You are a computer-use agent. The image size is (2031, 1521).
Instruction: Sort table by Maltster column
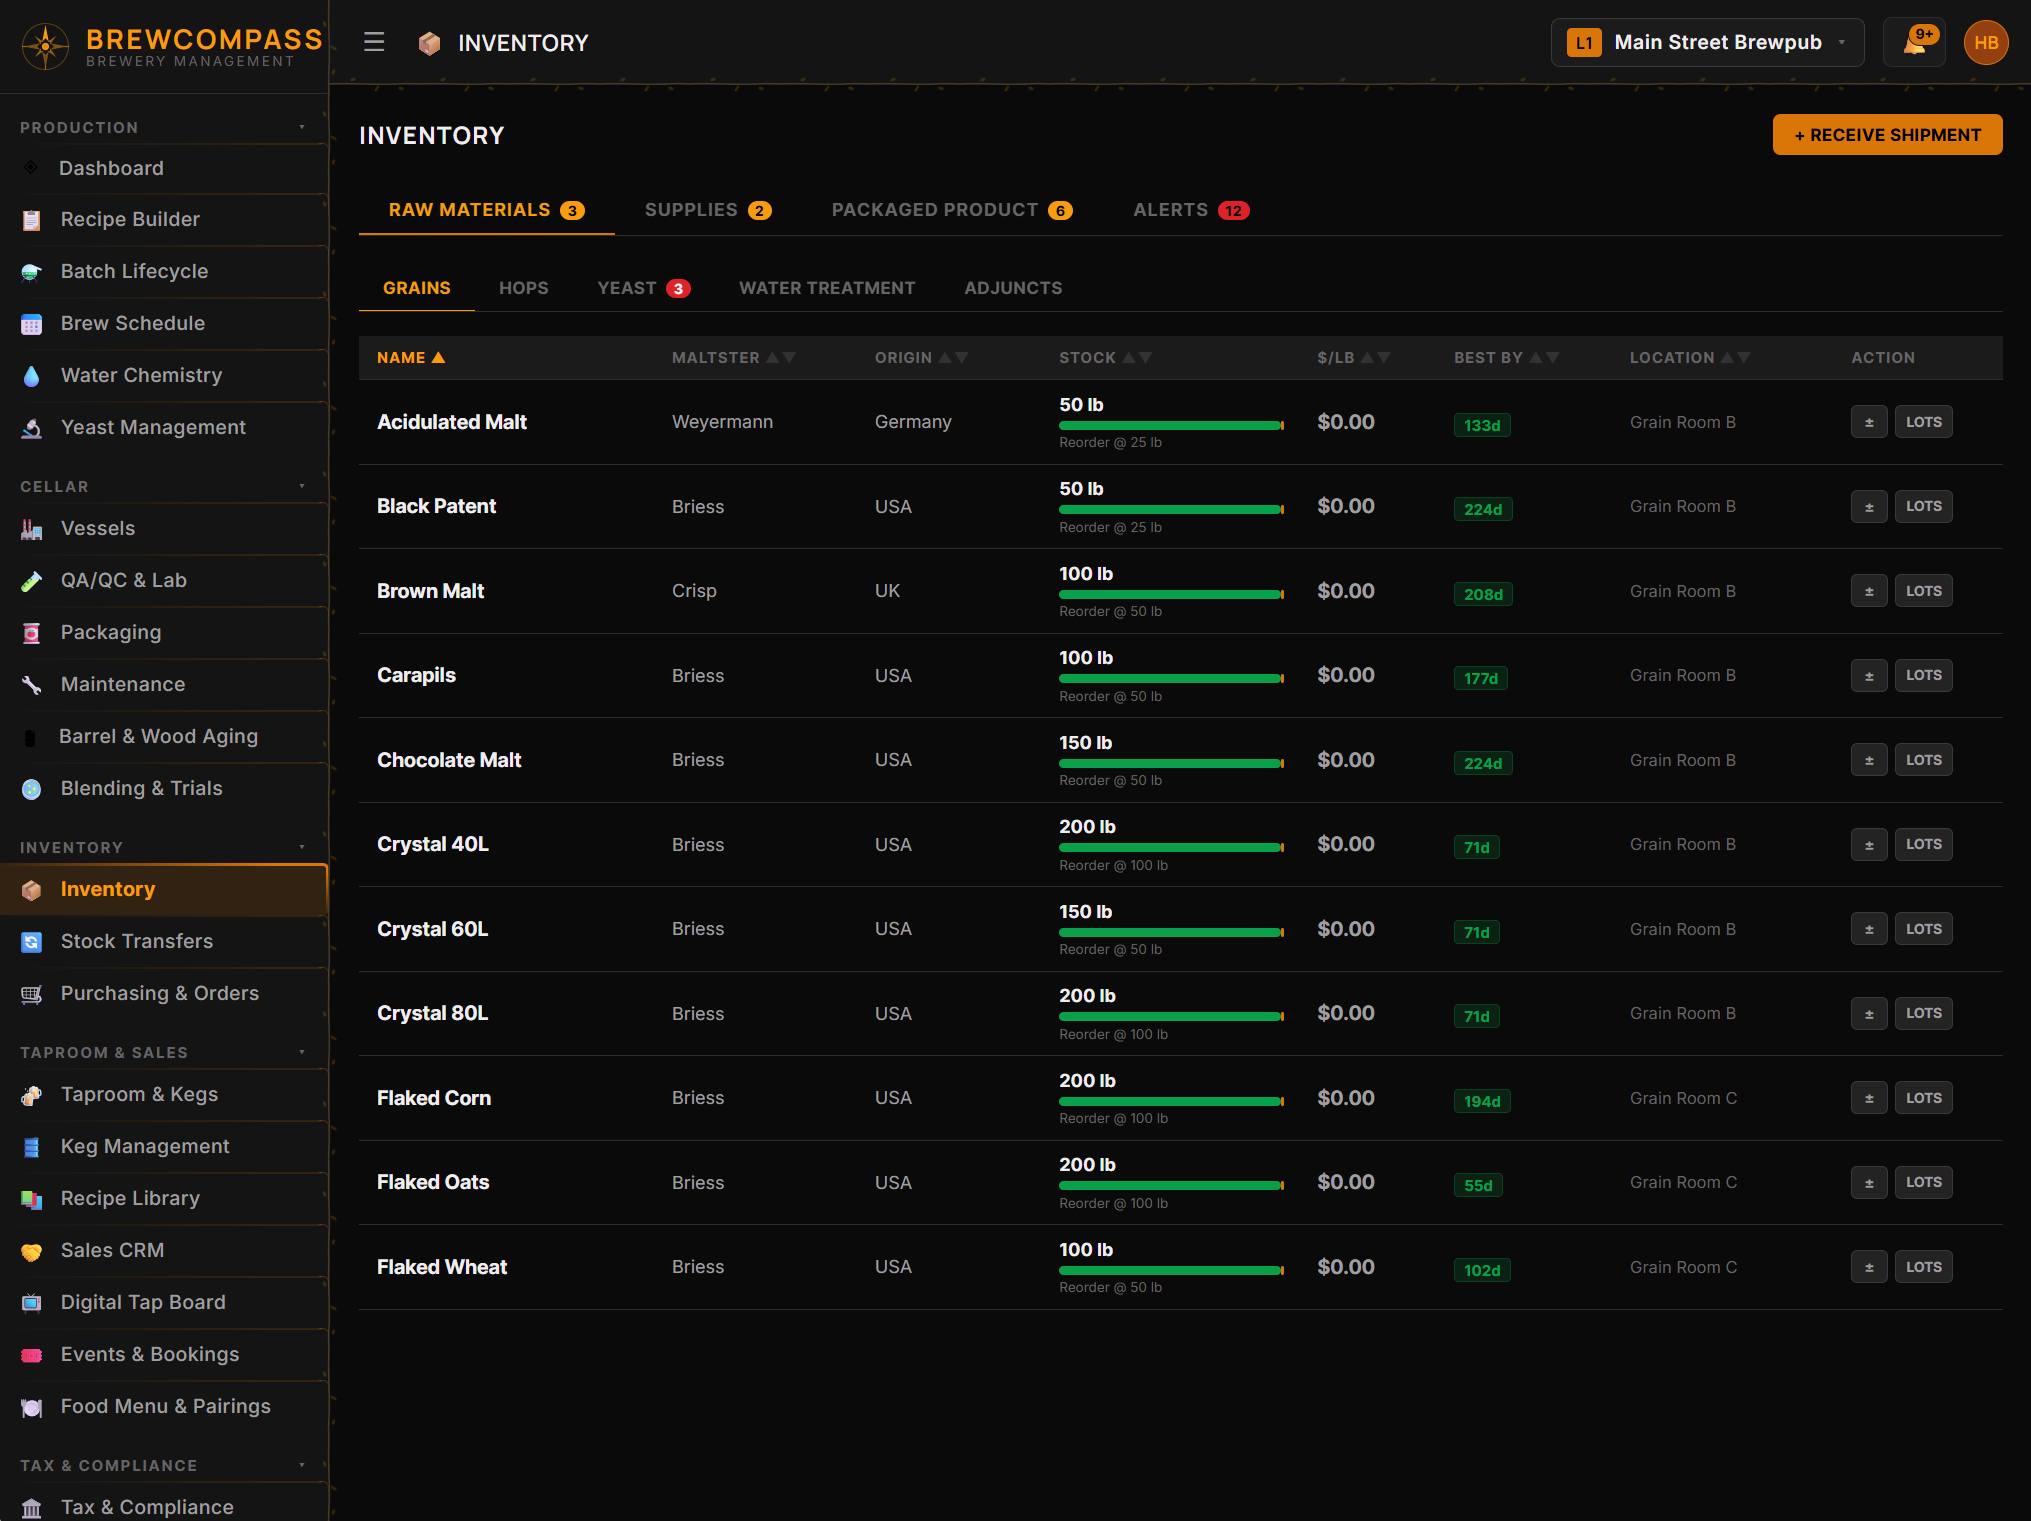(733, 357)
